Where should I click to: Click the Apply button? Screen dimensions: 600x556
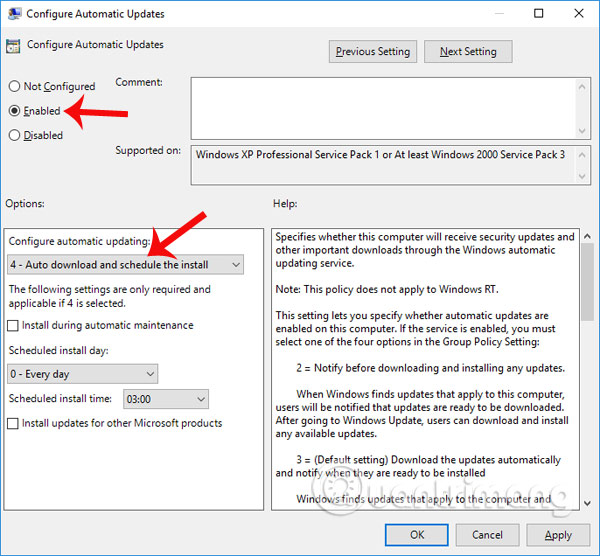[x=558, y=535]
